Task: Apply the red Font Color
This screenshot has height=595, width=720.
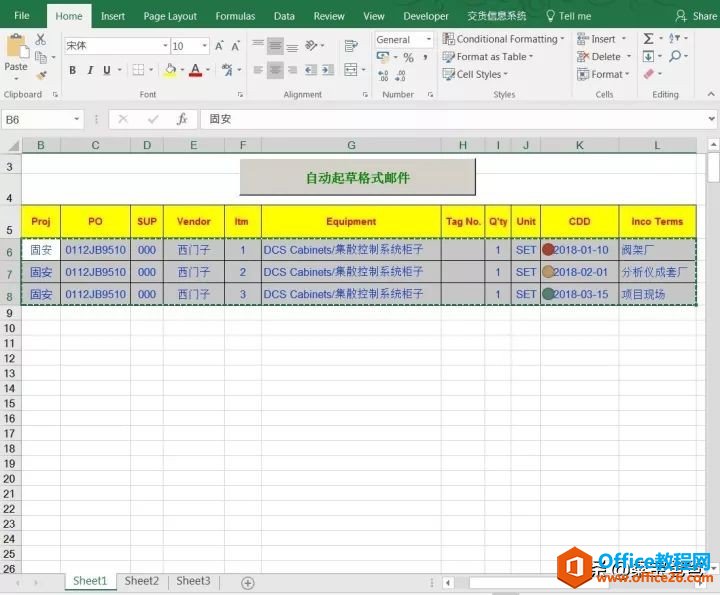Action: [x=196, y=70]
